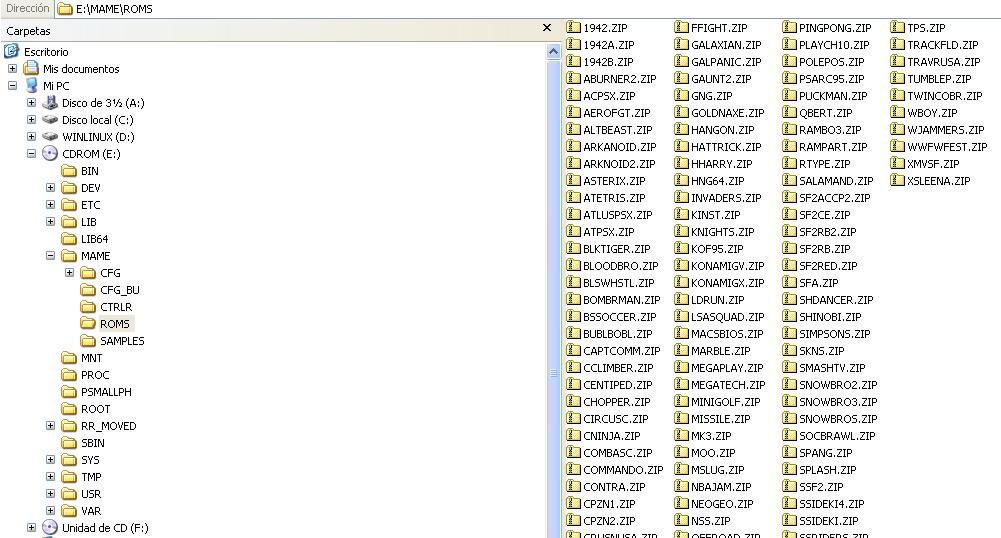The image size is (1001, 538).
Task: Select the floppy Disco de 3½ icon
Action: tap(50, 102)
